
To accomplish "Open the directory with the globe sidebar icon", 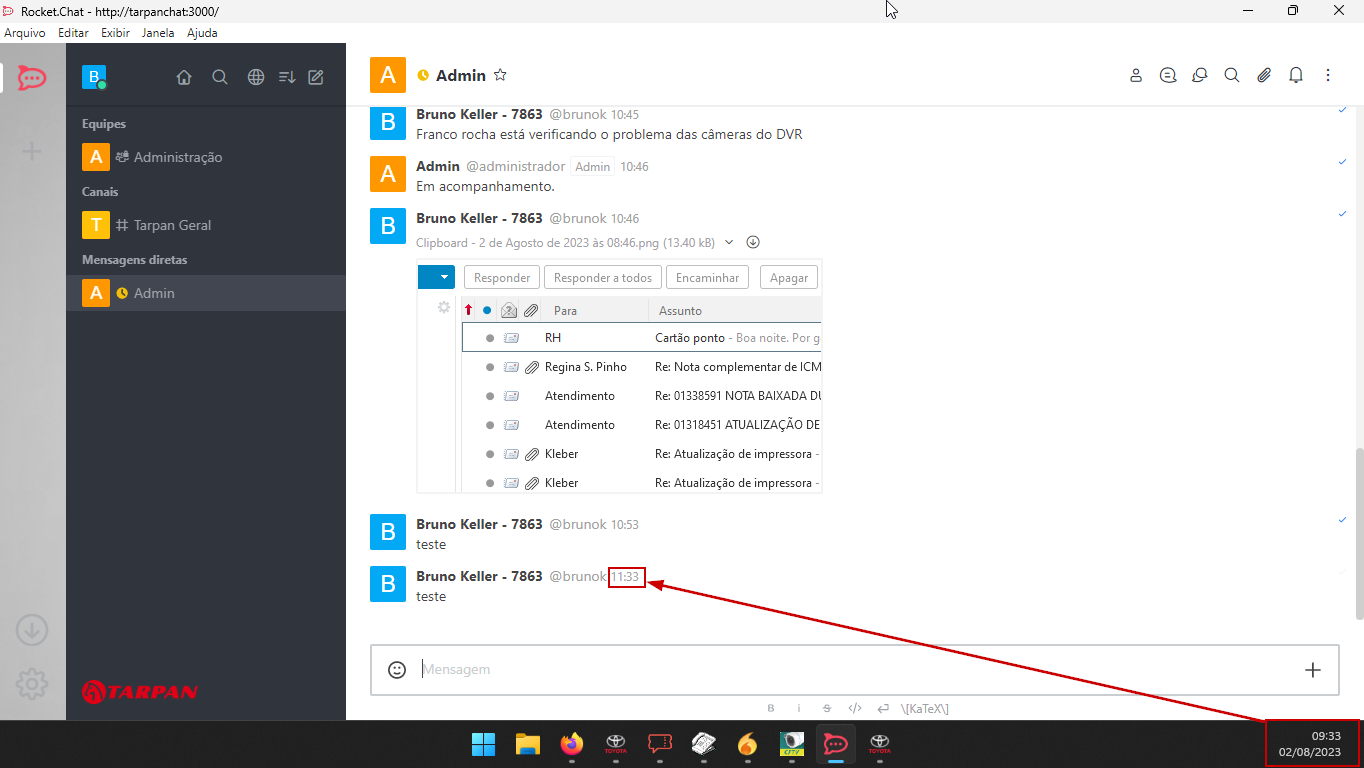I will coord(256,77).
